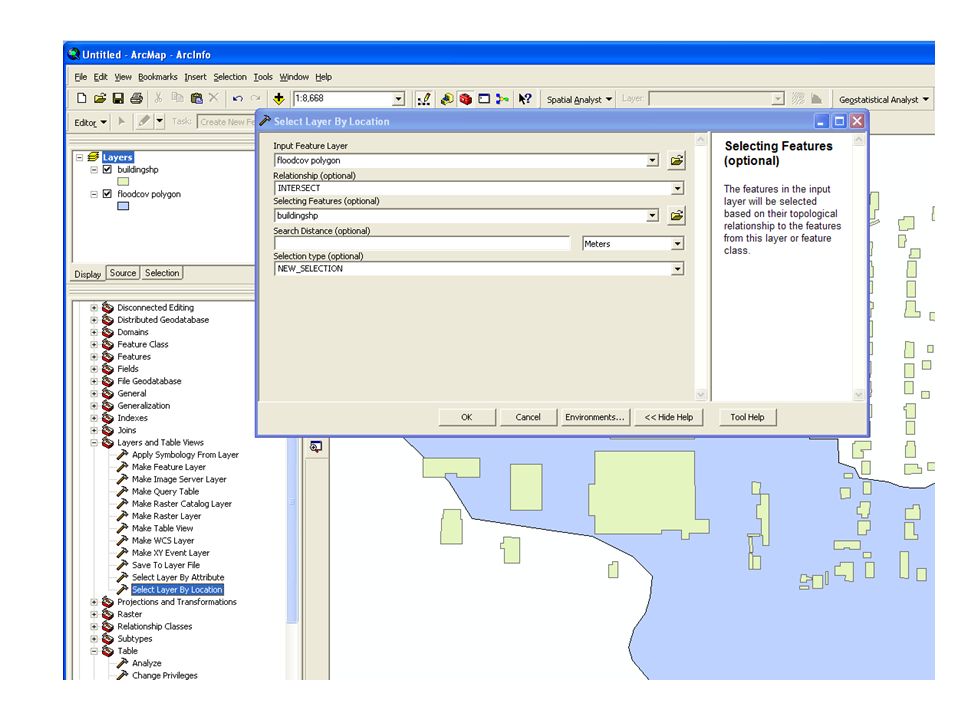Open Make Query Table tool
Image resolution: width=960 pixels, height=720 pixels.
pyautogui.click(x=165, y=492)
